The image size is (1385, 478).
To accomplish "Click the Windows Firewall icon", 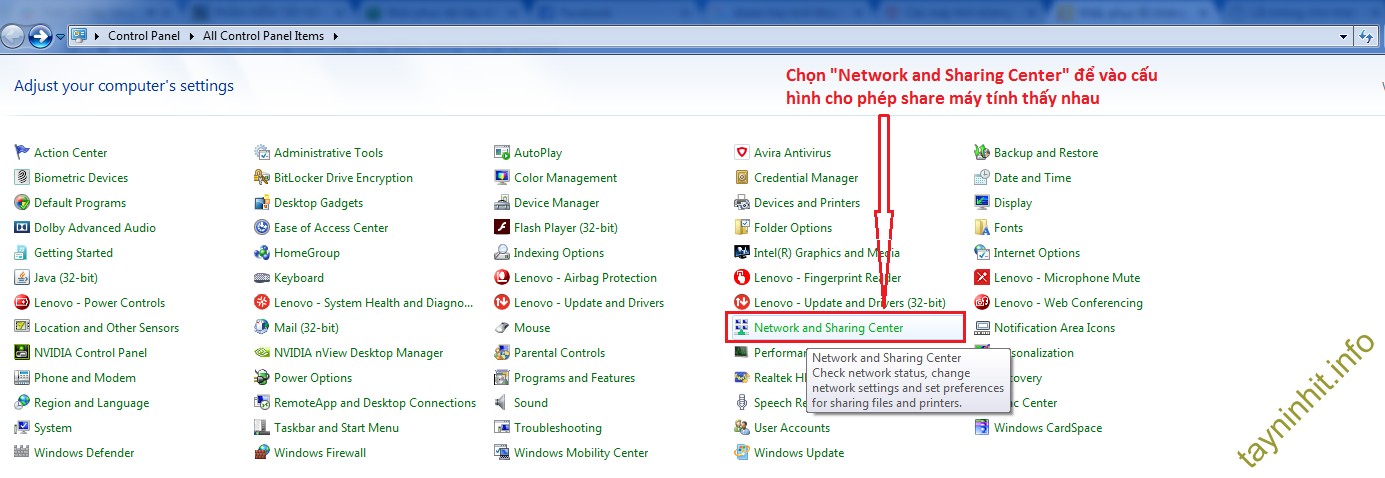I will click(262, 453).
